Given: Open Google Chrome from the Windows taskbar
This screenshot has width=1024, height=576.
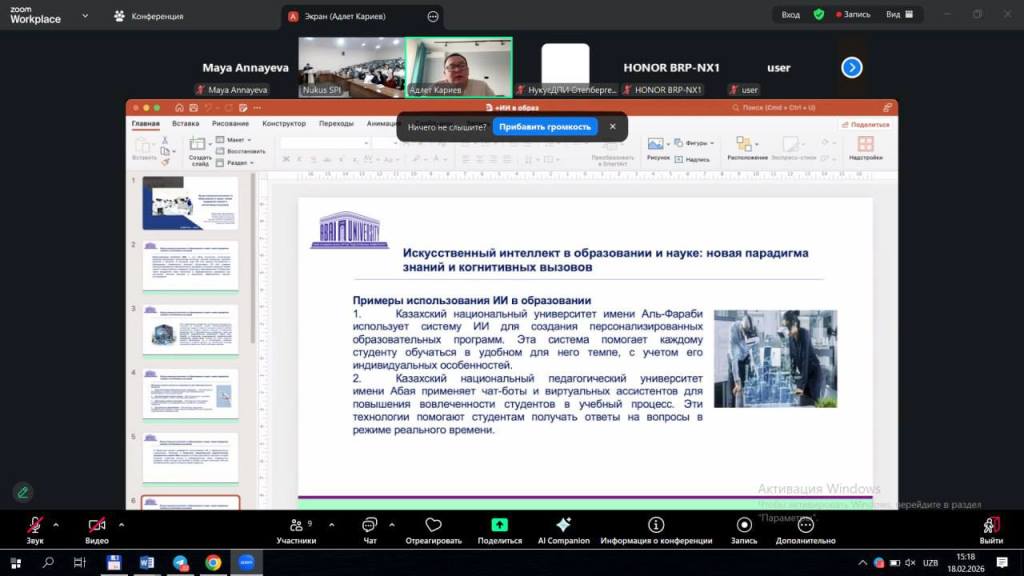Looking at the screenshot, I should click(x=213, y=563).
